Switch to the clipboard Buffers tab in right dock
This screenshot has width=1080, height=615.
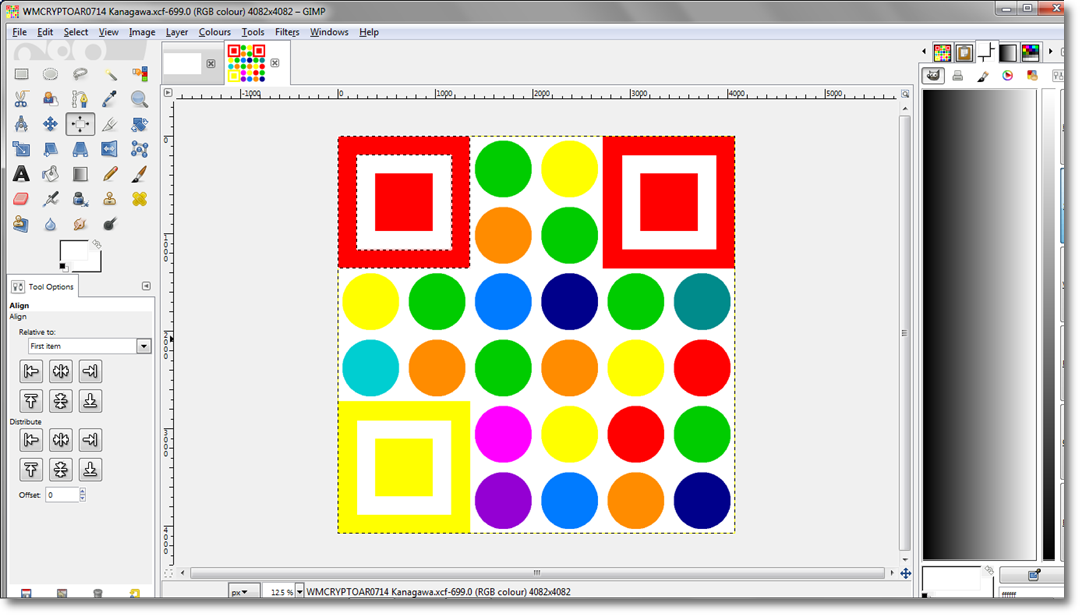pos(964,52)
